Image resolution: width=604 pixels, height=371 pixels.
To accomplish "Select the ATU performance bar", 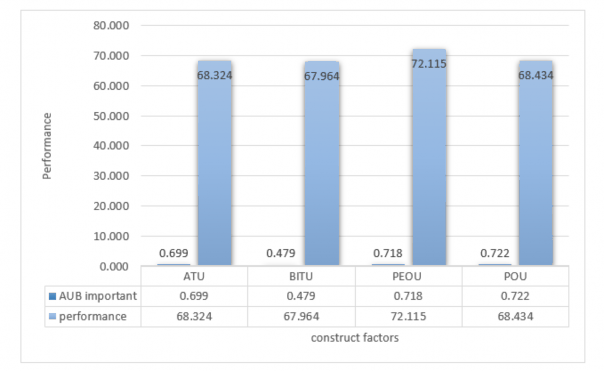I will [215, 163].
